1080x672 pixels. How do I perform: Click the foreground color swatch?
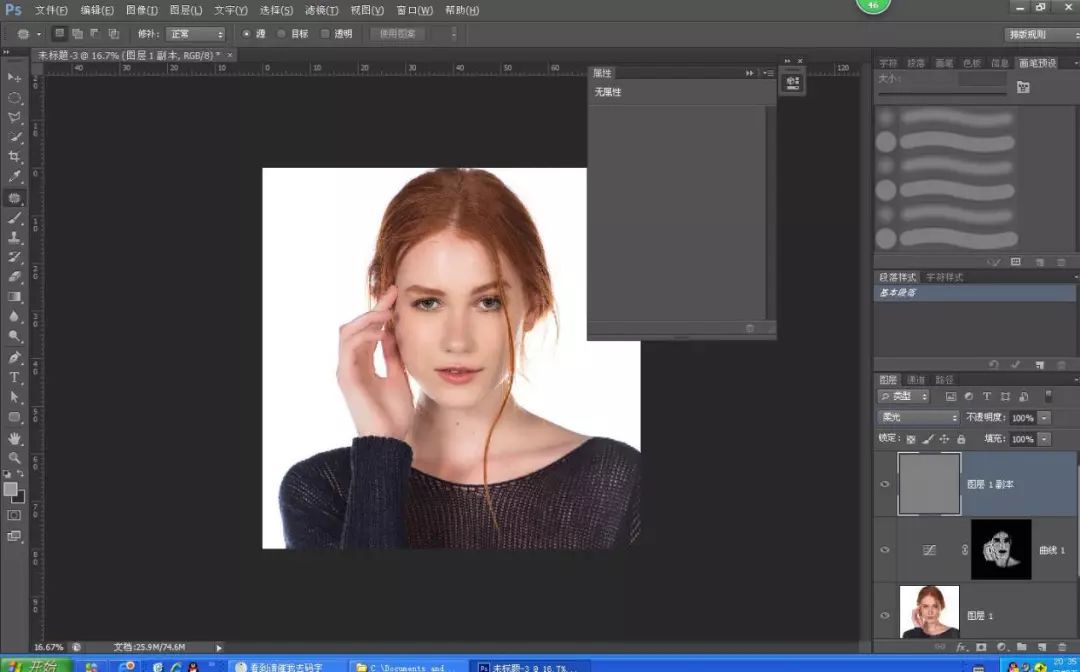click(11, 489)
